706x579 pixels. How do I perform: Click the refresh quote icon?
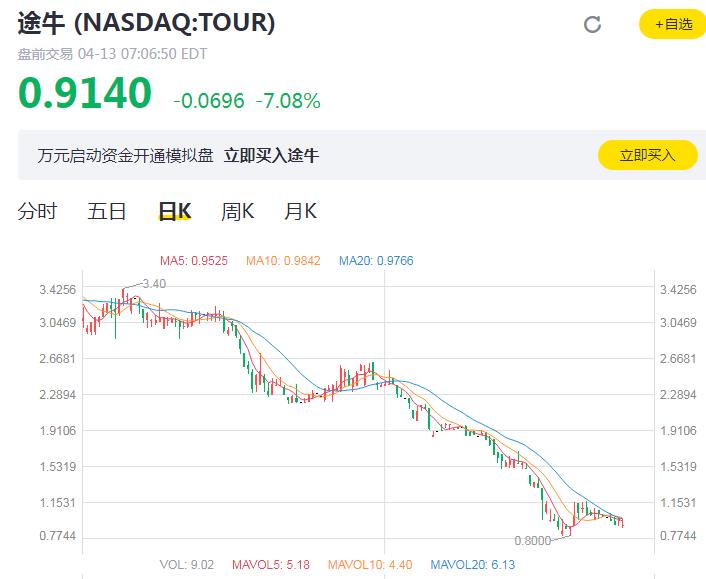[x=592, y=25]
